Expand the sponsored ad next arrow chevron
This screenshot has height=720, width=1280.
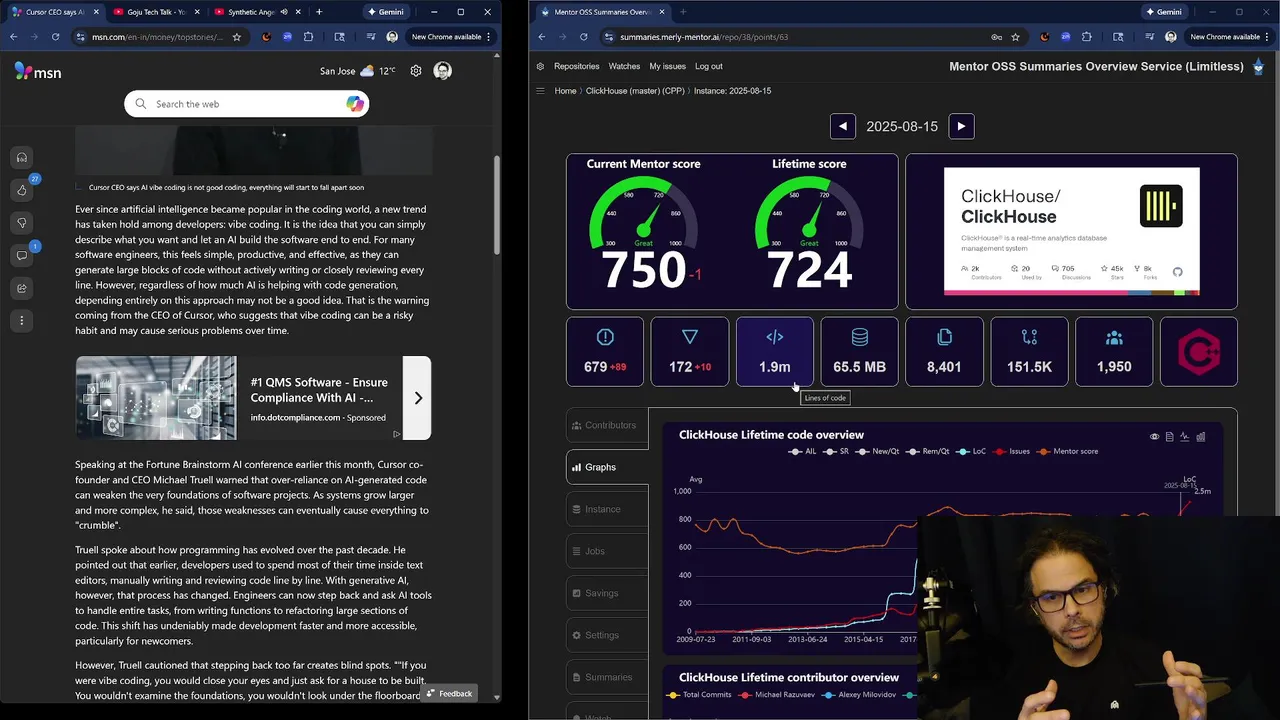tap(418, 398)
